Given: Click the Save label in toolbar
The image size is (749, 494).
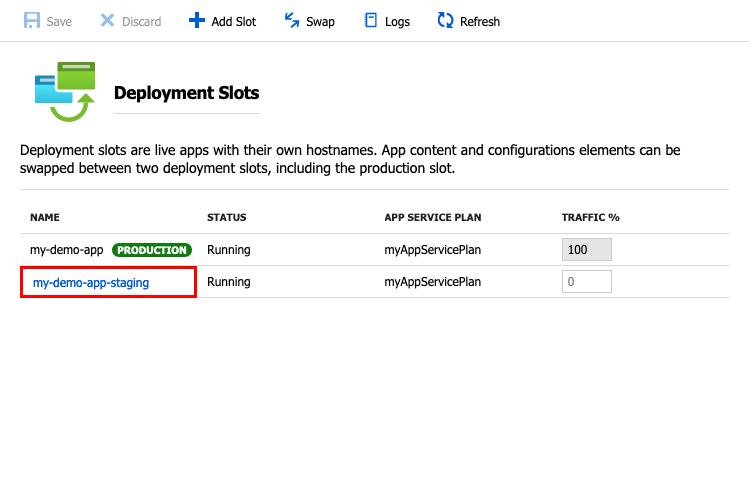Looking at the screenshot, I should [59, 21].
